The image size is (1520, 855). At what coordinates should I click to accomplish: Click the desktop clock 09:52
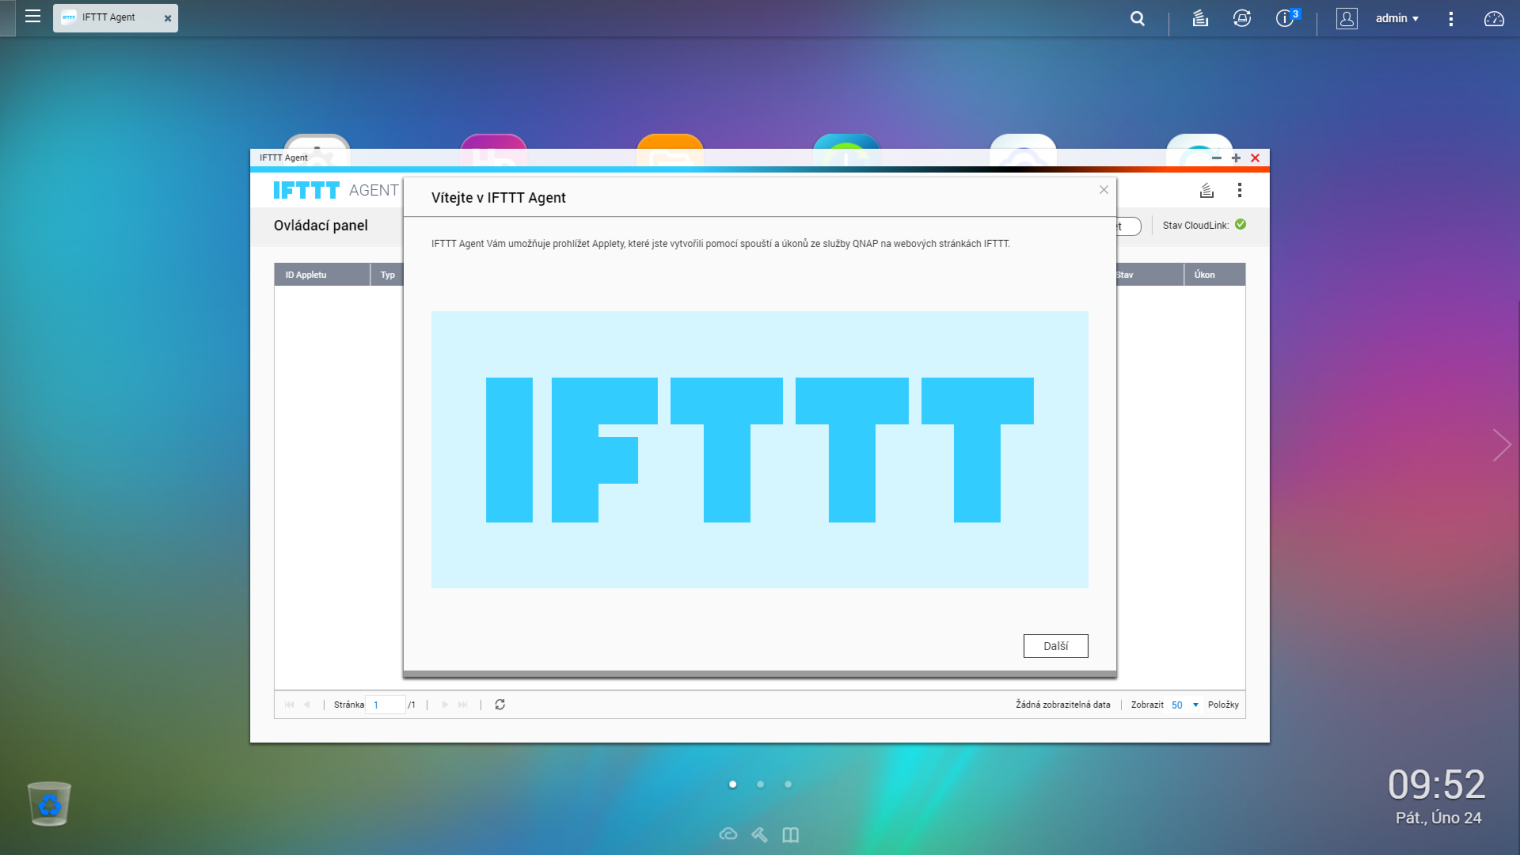(1437, 785)
